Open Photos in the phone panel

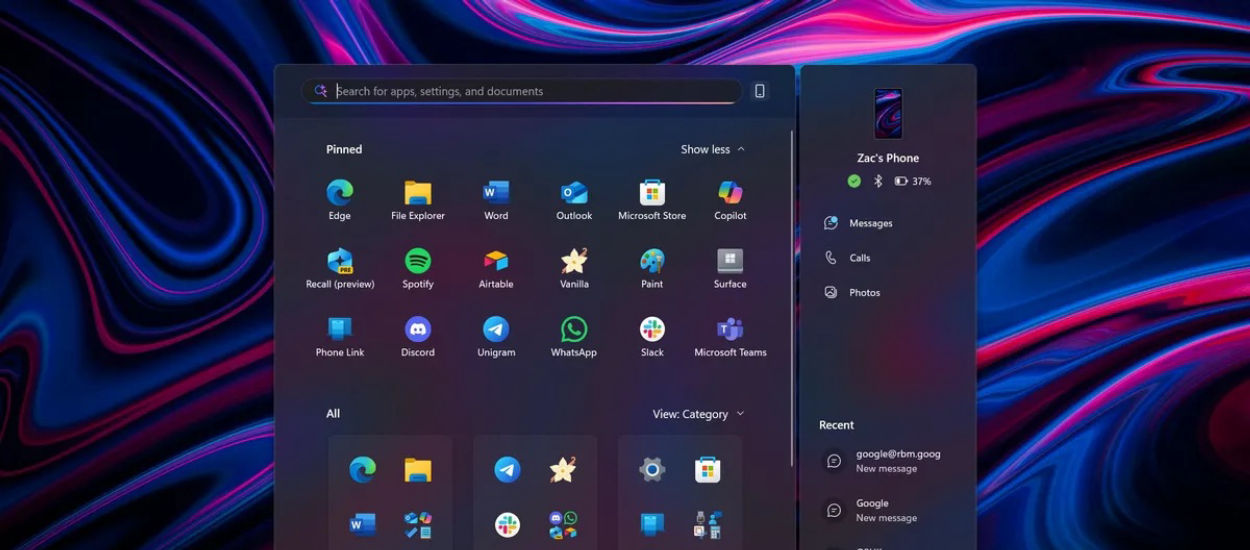tap(864, 293)
